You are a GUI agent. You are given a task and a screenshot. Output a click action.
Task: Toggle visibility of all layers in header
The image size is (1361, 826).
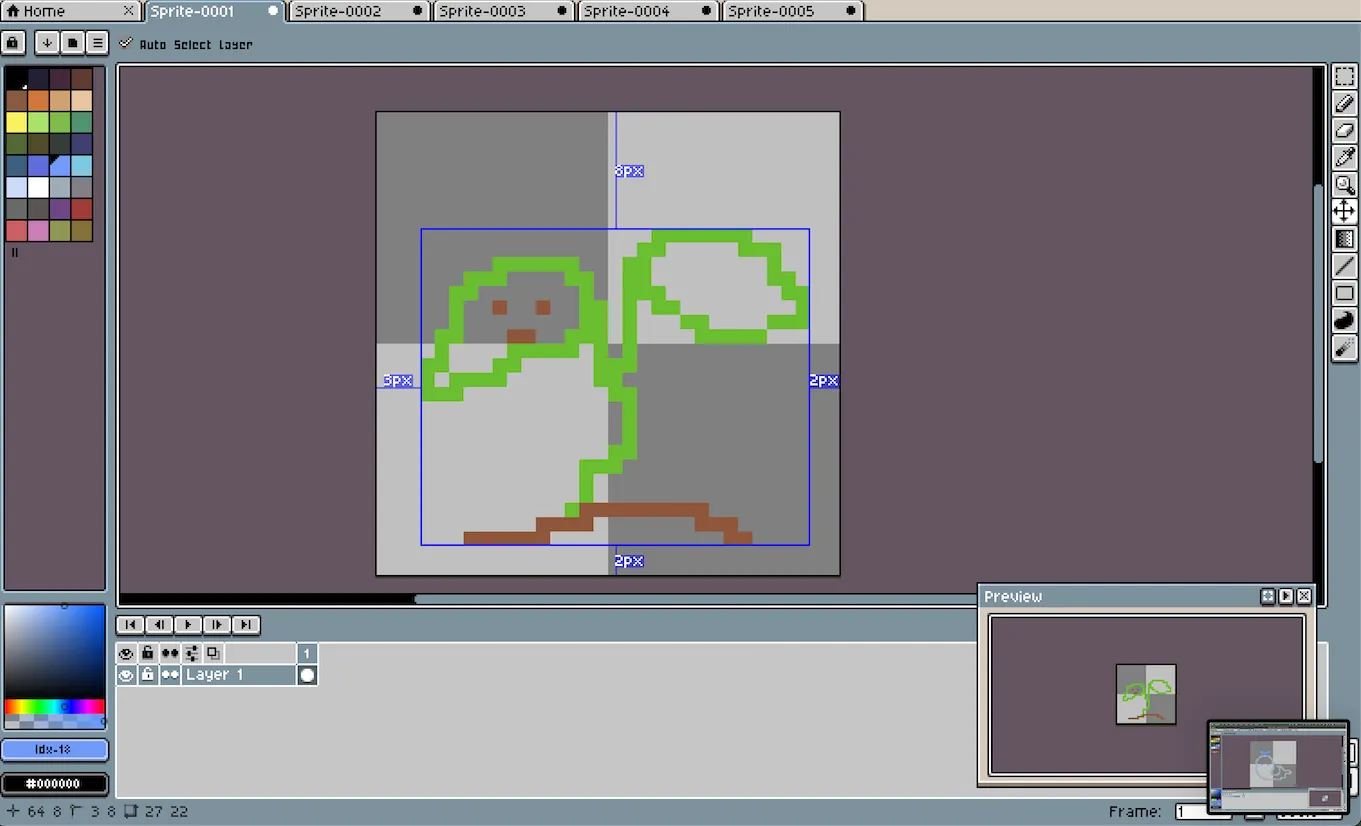(x=127, y=653)
